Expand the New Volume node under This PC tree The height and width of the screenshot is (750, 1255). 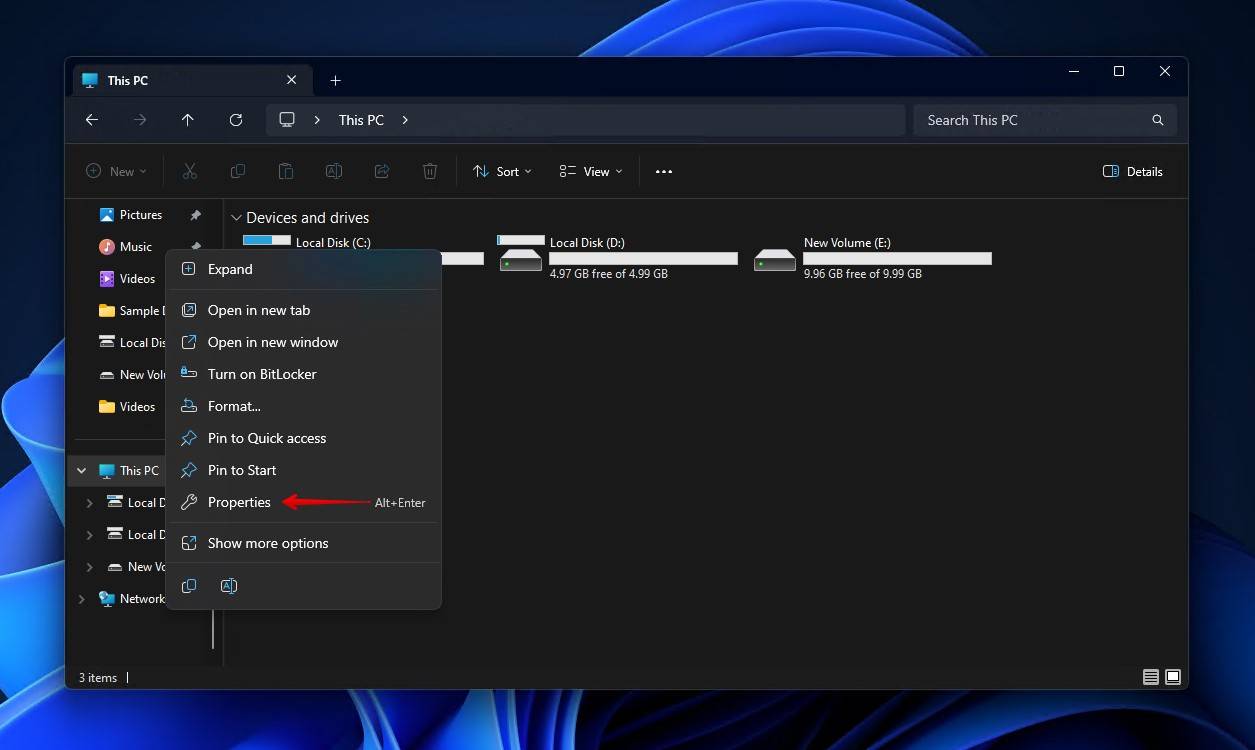pos(89,567)
